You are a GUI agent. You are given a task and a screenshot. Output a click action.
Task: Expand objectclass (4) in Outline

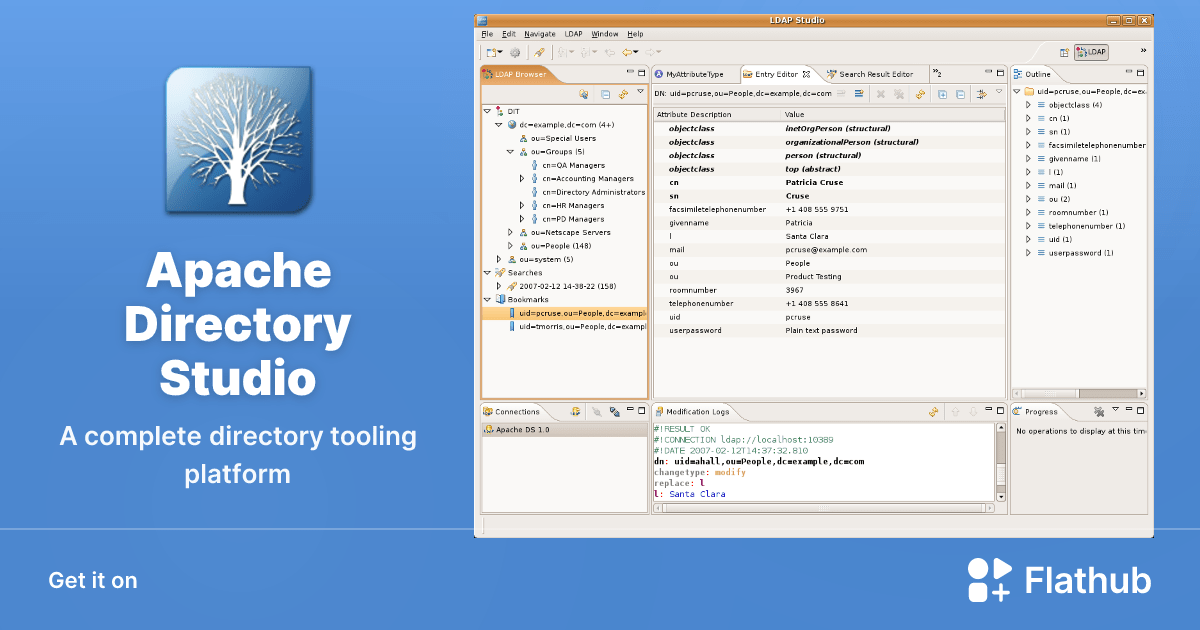pyautogui.click(x=1028, y=105)
